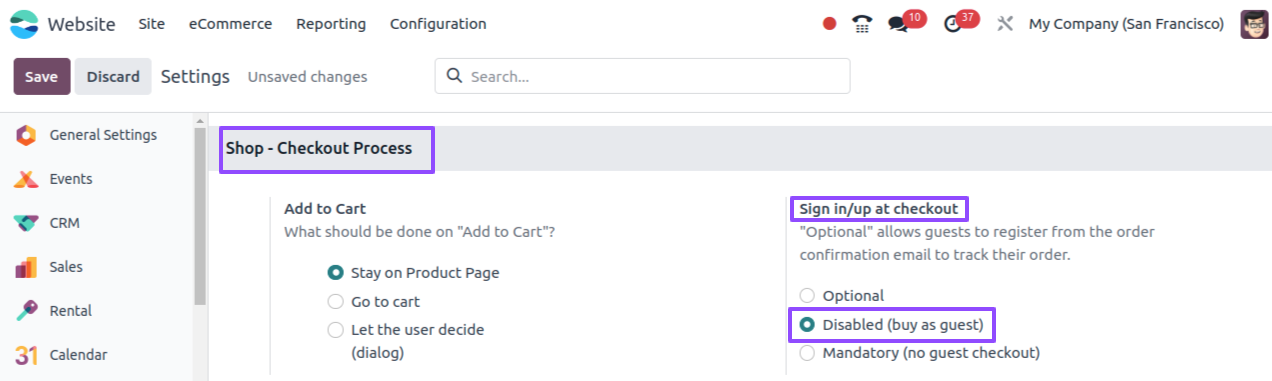Open the Odoo home apps icon

pos(24,24)
